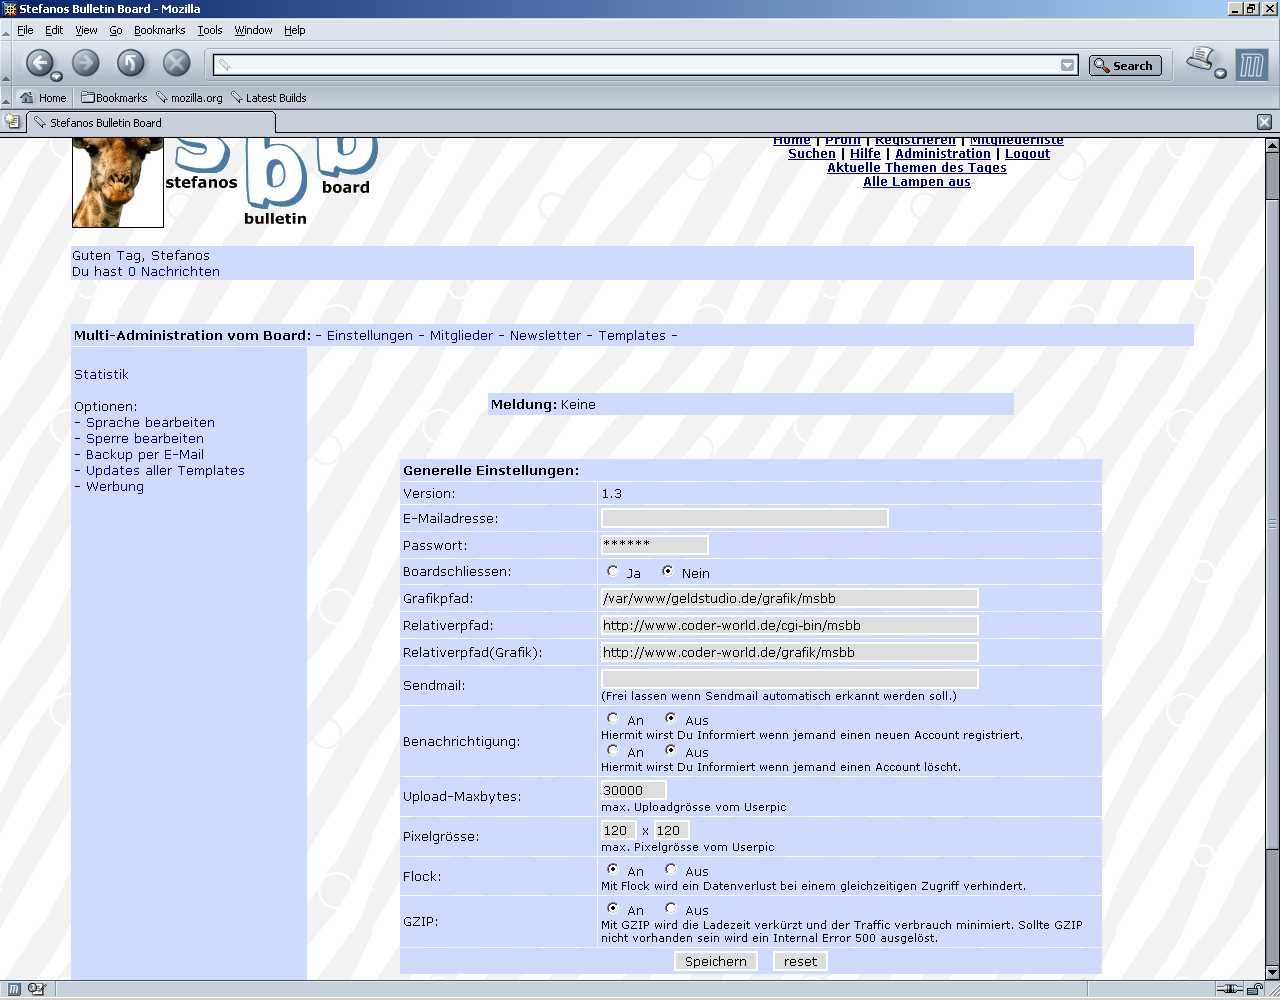The height and width of the screenshot is (1000, 1280).
Task: Open the Print toolbar icon
Action: pos(1200,60)
